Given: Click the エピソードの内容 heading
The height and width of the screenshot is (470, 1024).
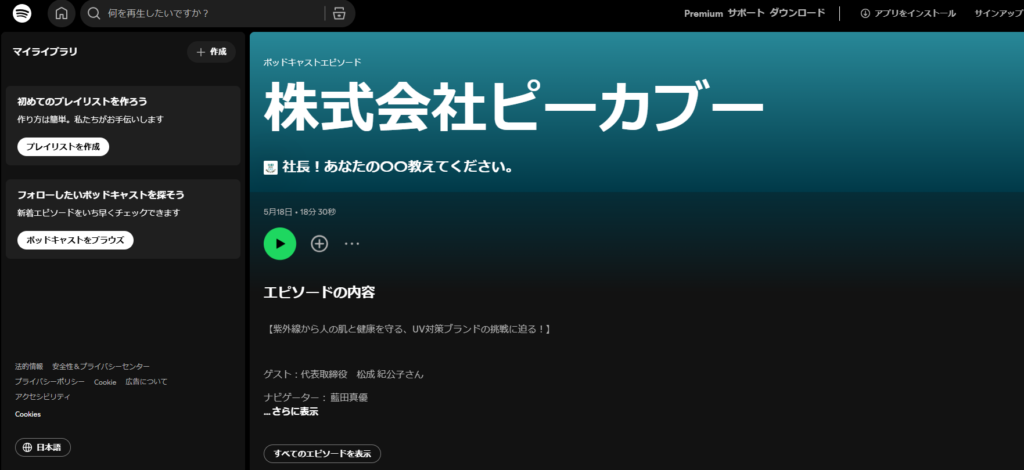Looking at the screenshot, I should click(x=319, y=292).
